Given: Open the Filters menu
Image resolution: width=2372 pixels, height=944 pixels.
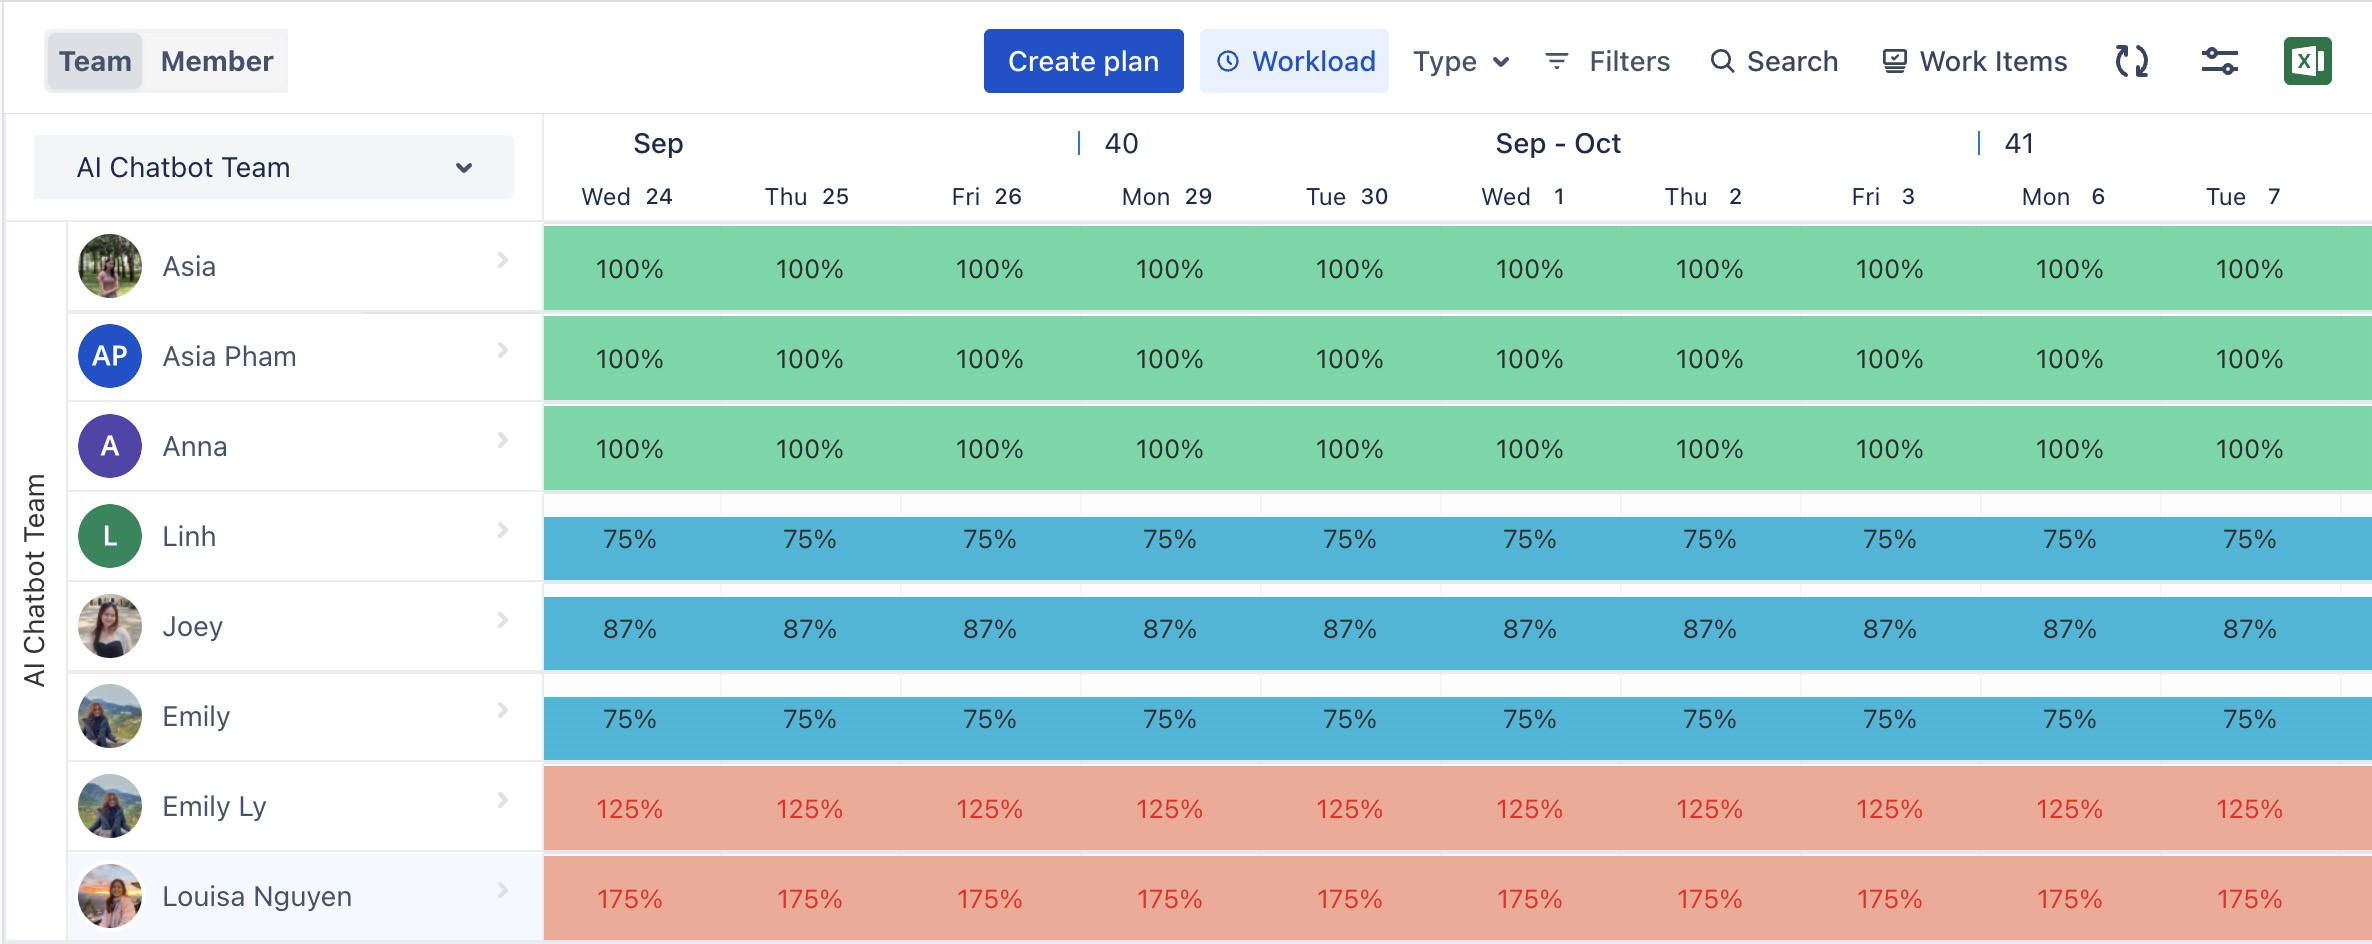Looking at the screenshot, I should click(1607, 61).
